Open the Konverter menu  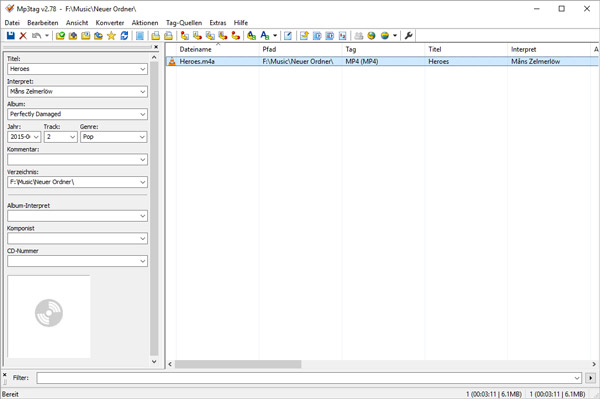point(110,23)
